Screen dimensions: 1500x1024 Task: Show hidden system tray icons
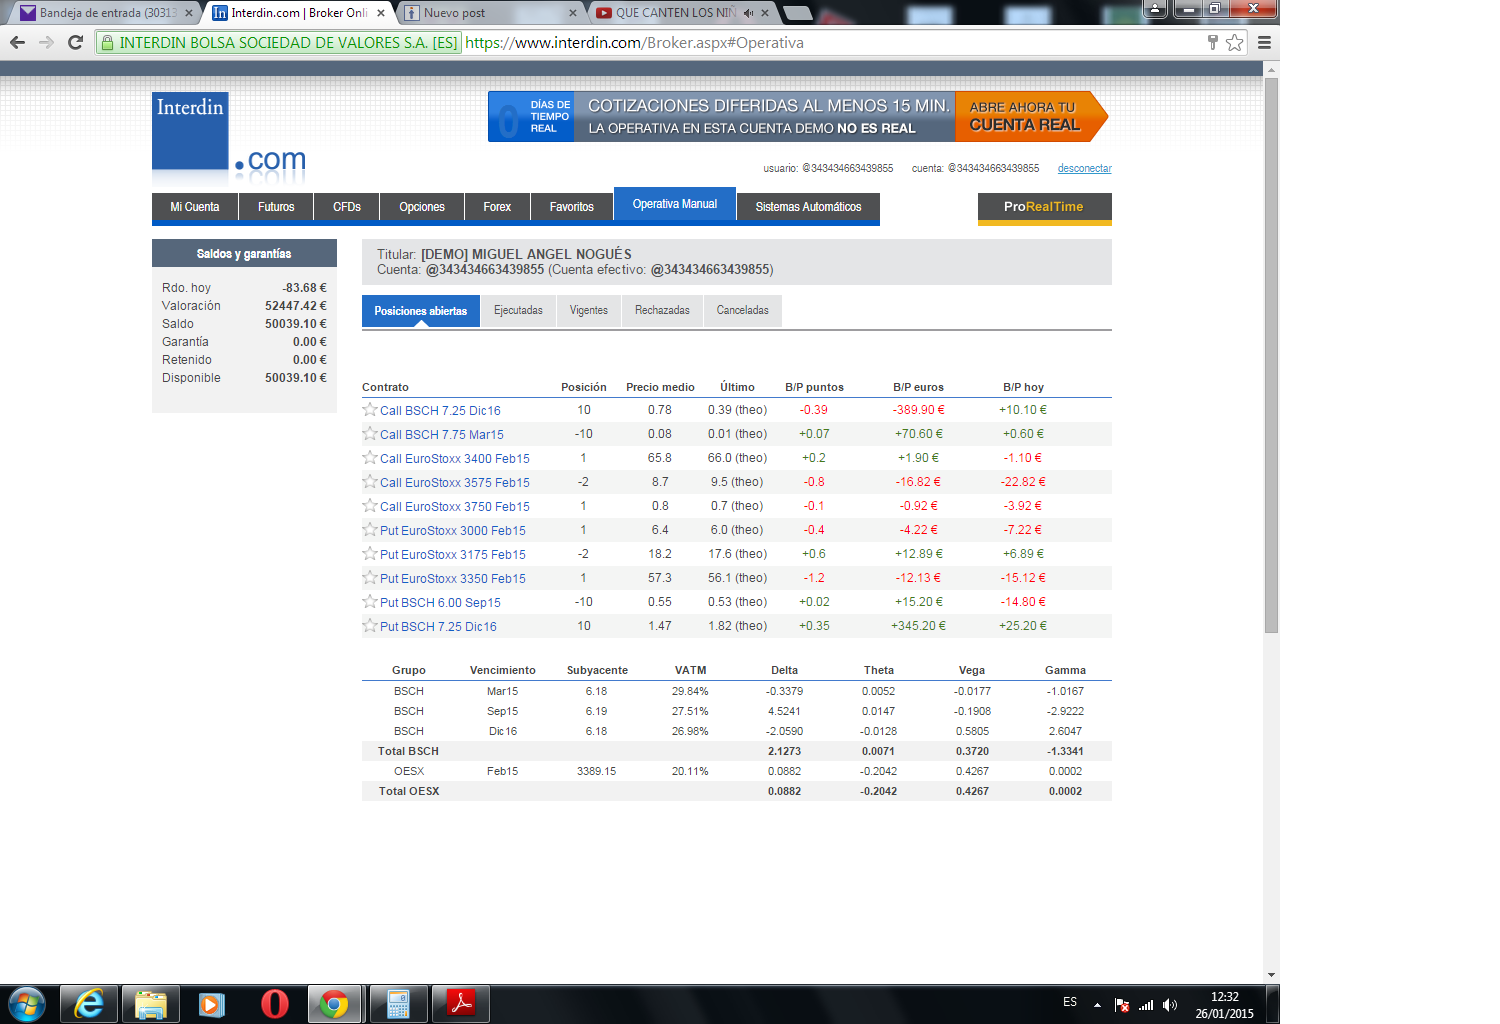pyautogui.click(x=1097, y=1004)
